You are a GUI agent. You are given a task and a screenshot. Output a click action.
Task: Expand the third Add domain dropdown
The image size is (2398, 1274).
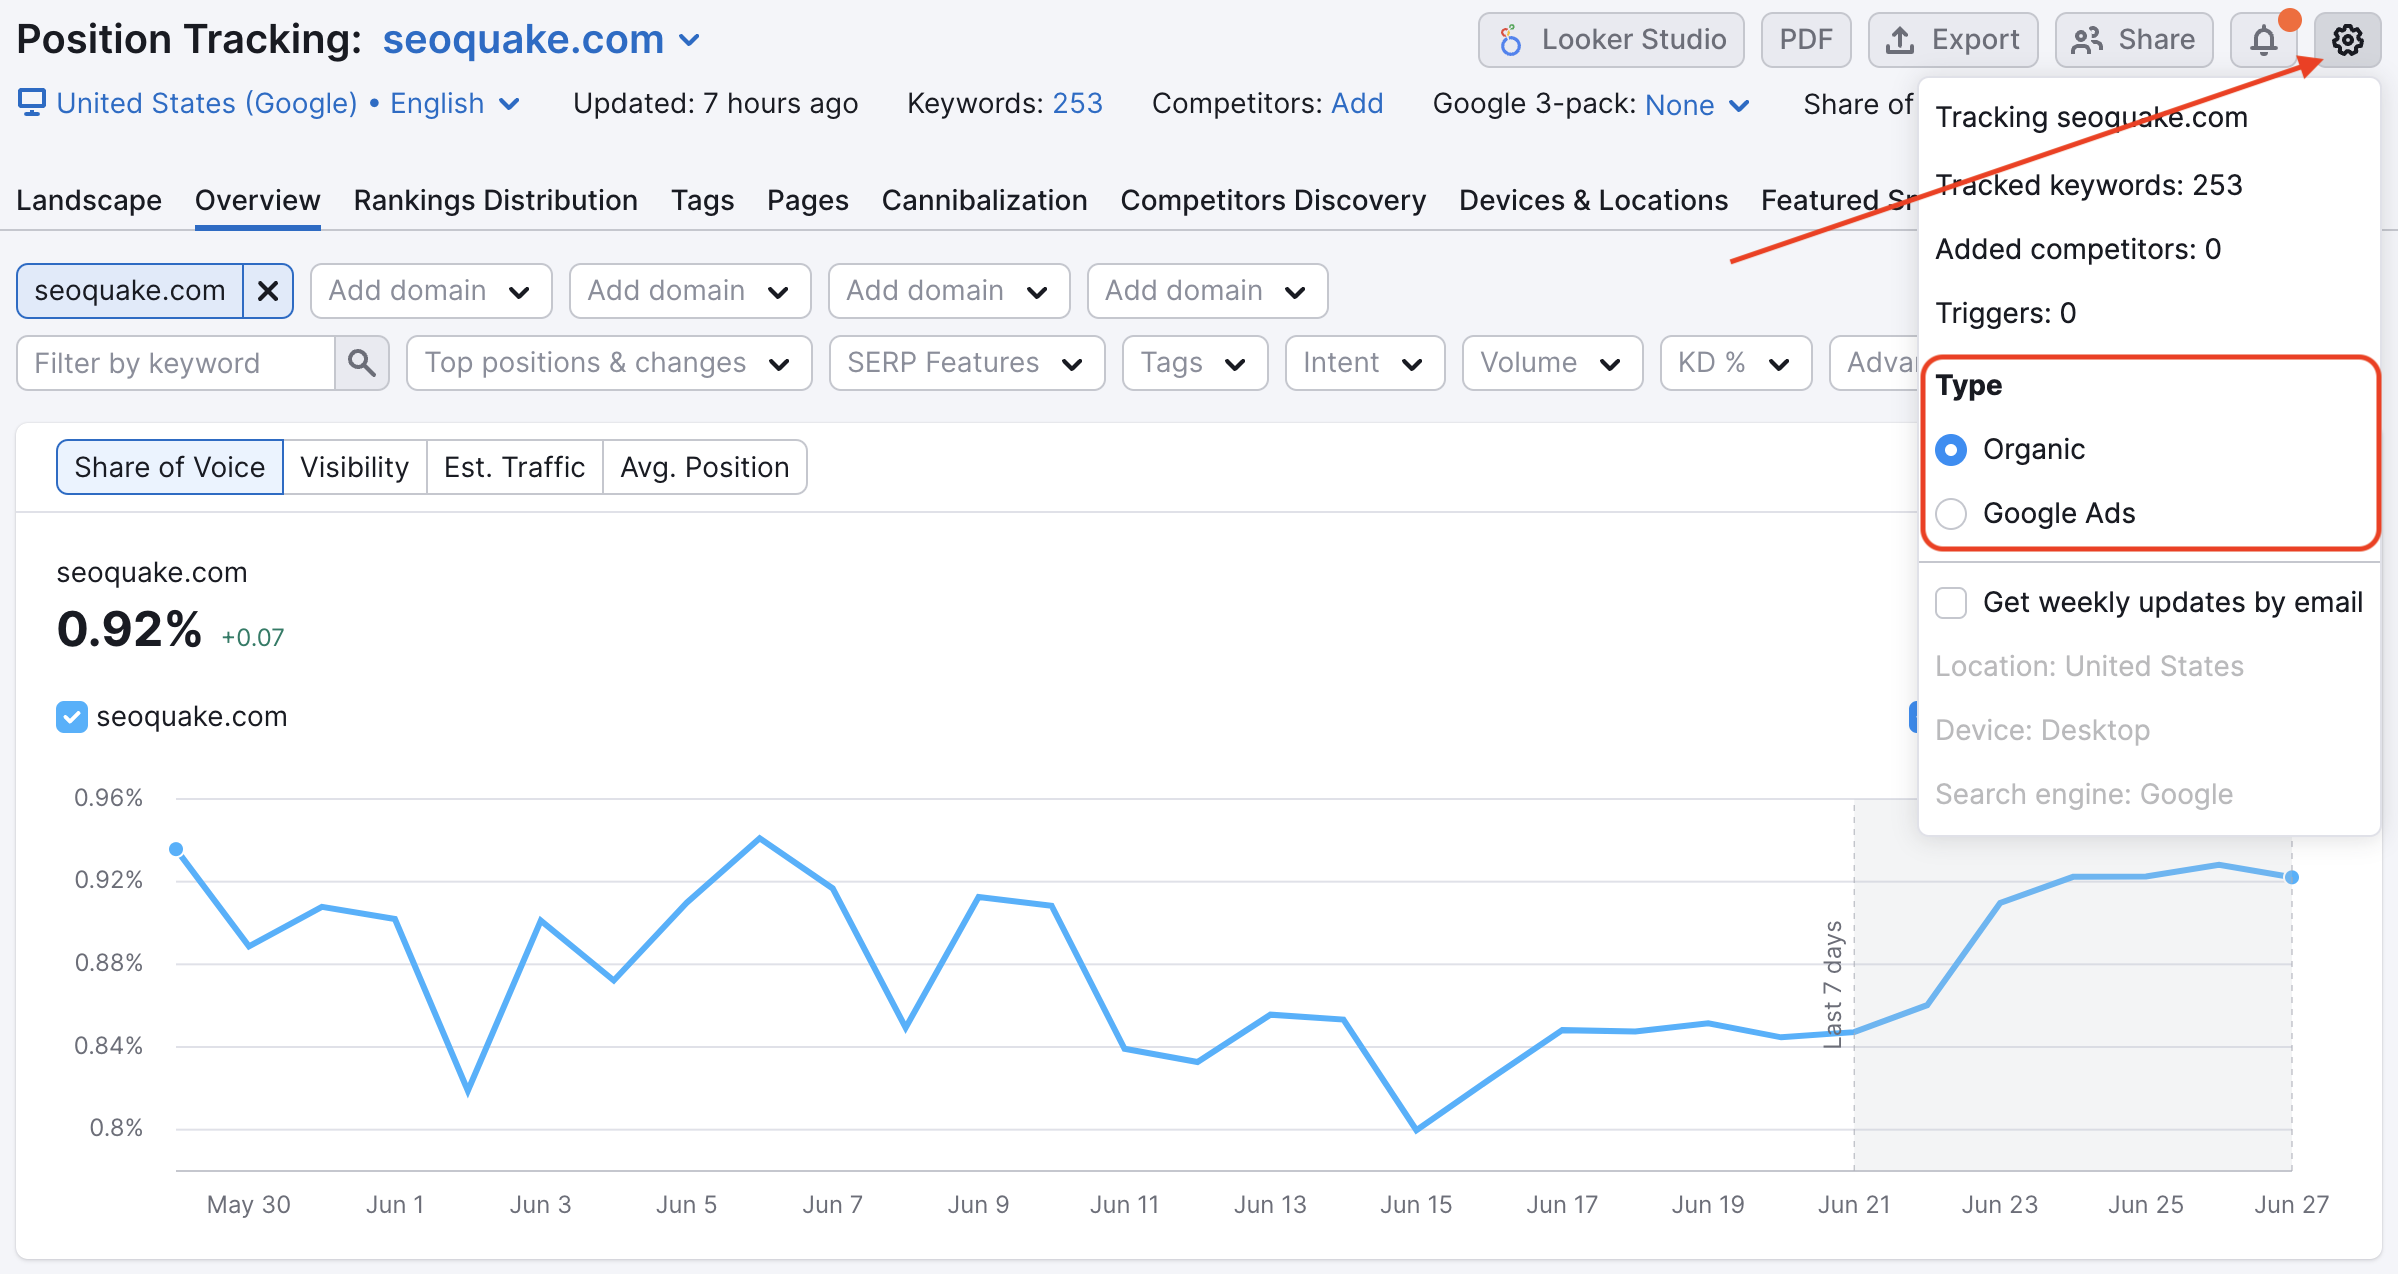[949, 291]
